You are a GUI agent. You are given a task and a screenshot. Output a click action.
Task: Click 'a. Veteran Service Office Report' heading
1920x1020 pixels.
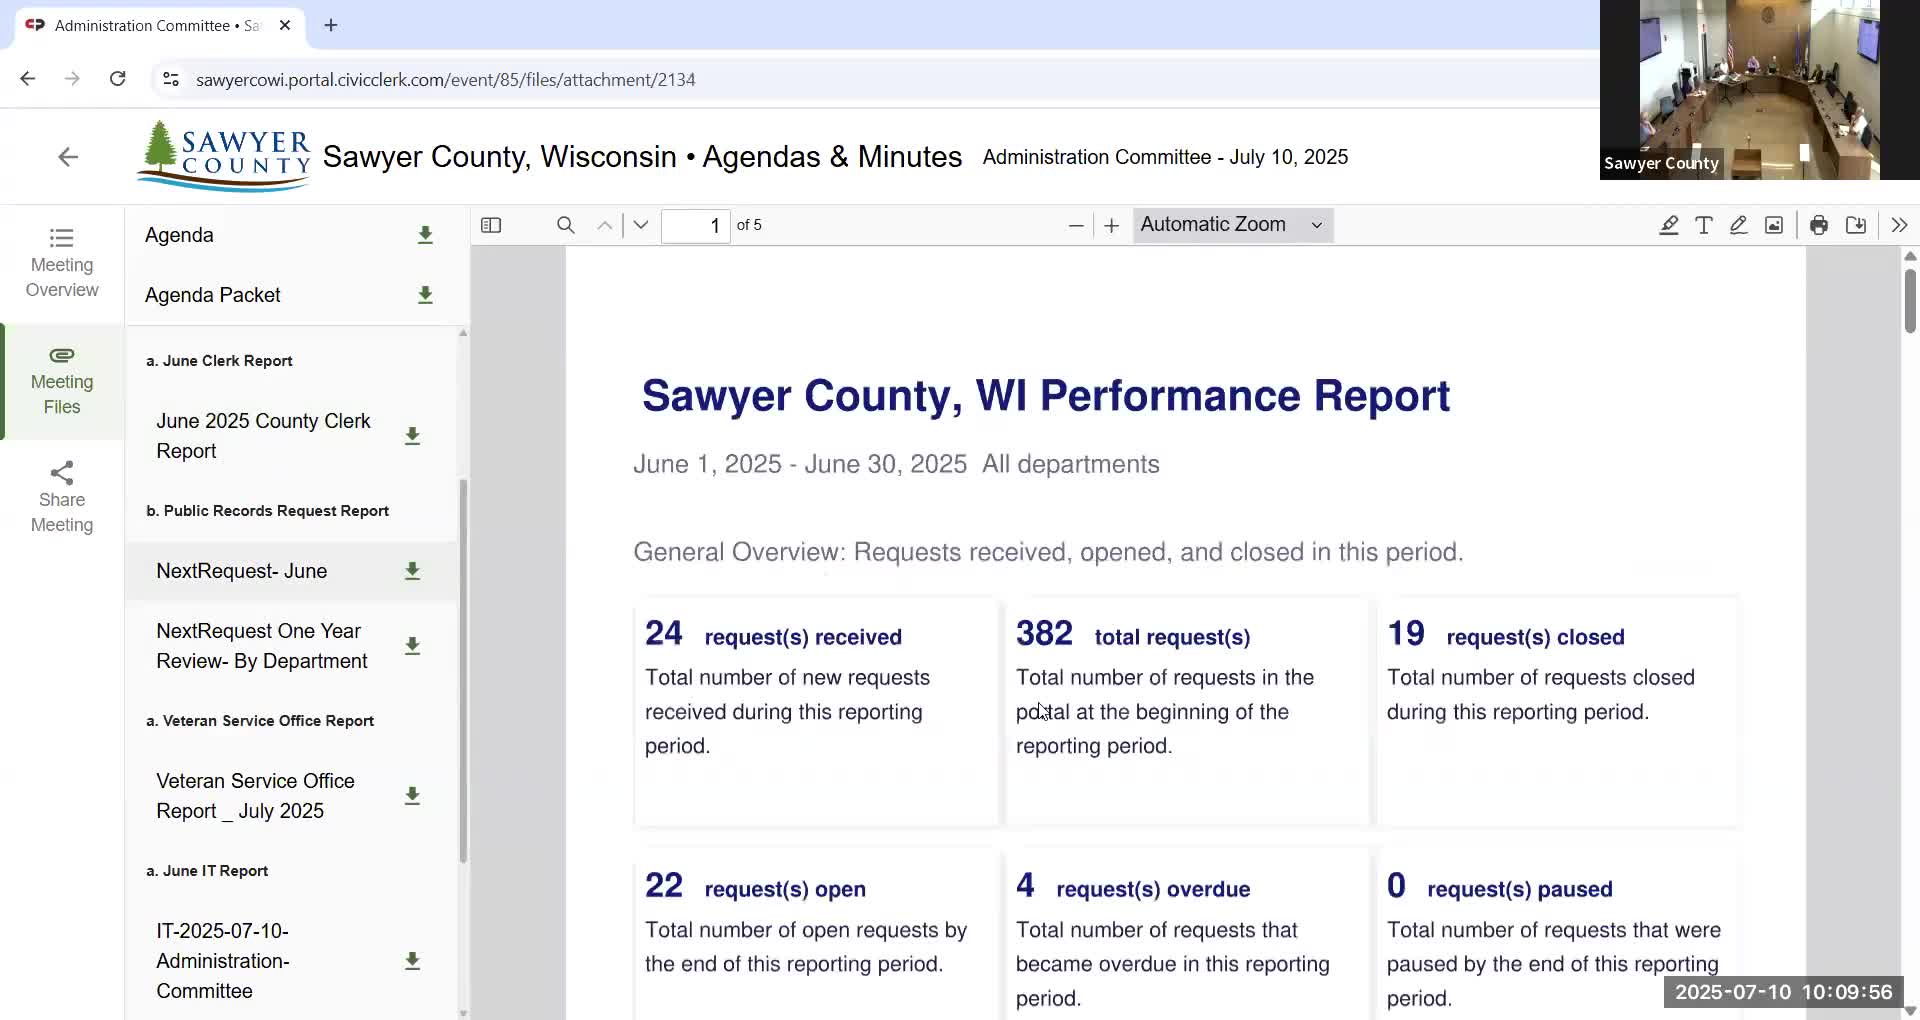point(260,721)
